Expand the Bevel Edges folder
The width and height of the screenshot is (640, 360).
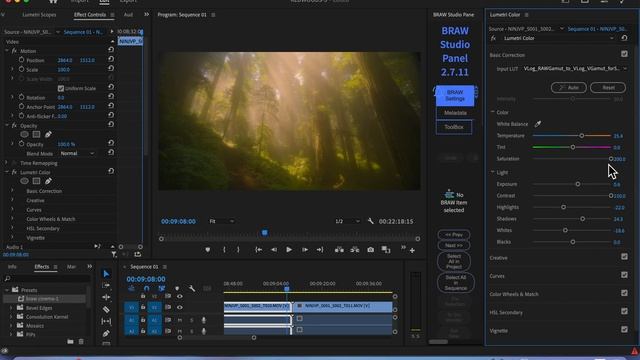(x=11, y=308)
